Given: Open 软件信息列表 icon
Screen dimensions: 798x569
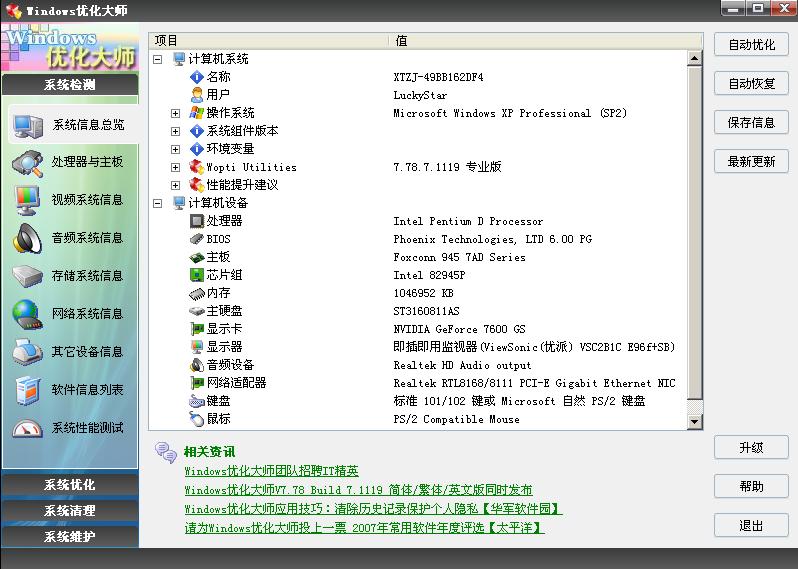Looking at the screenshot, I should point(27,390).
